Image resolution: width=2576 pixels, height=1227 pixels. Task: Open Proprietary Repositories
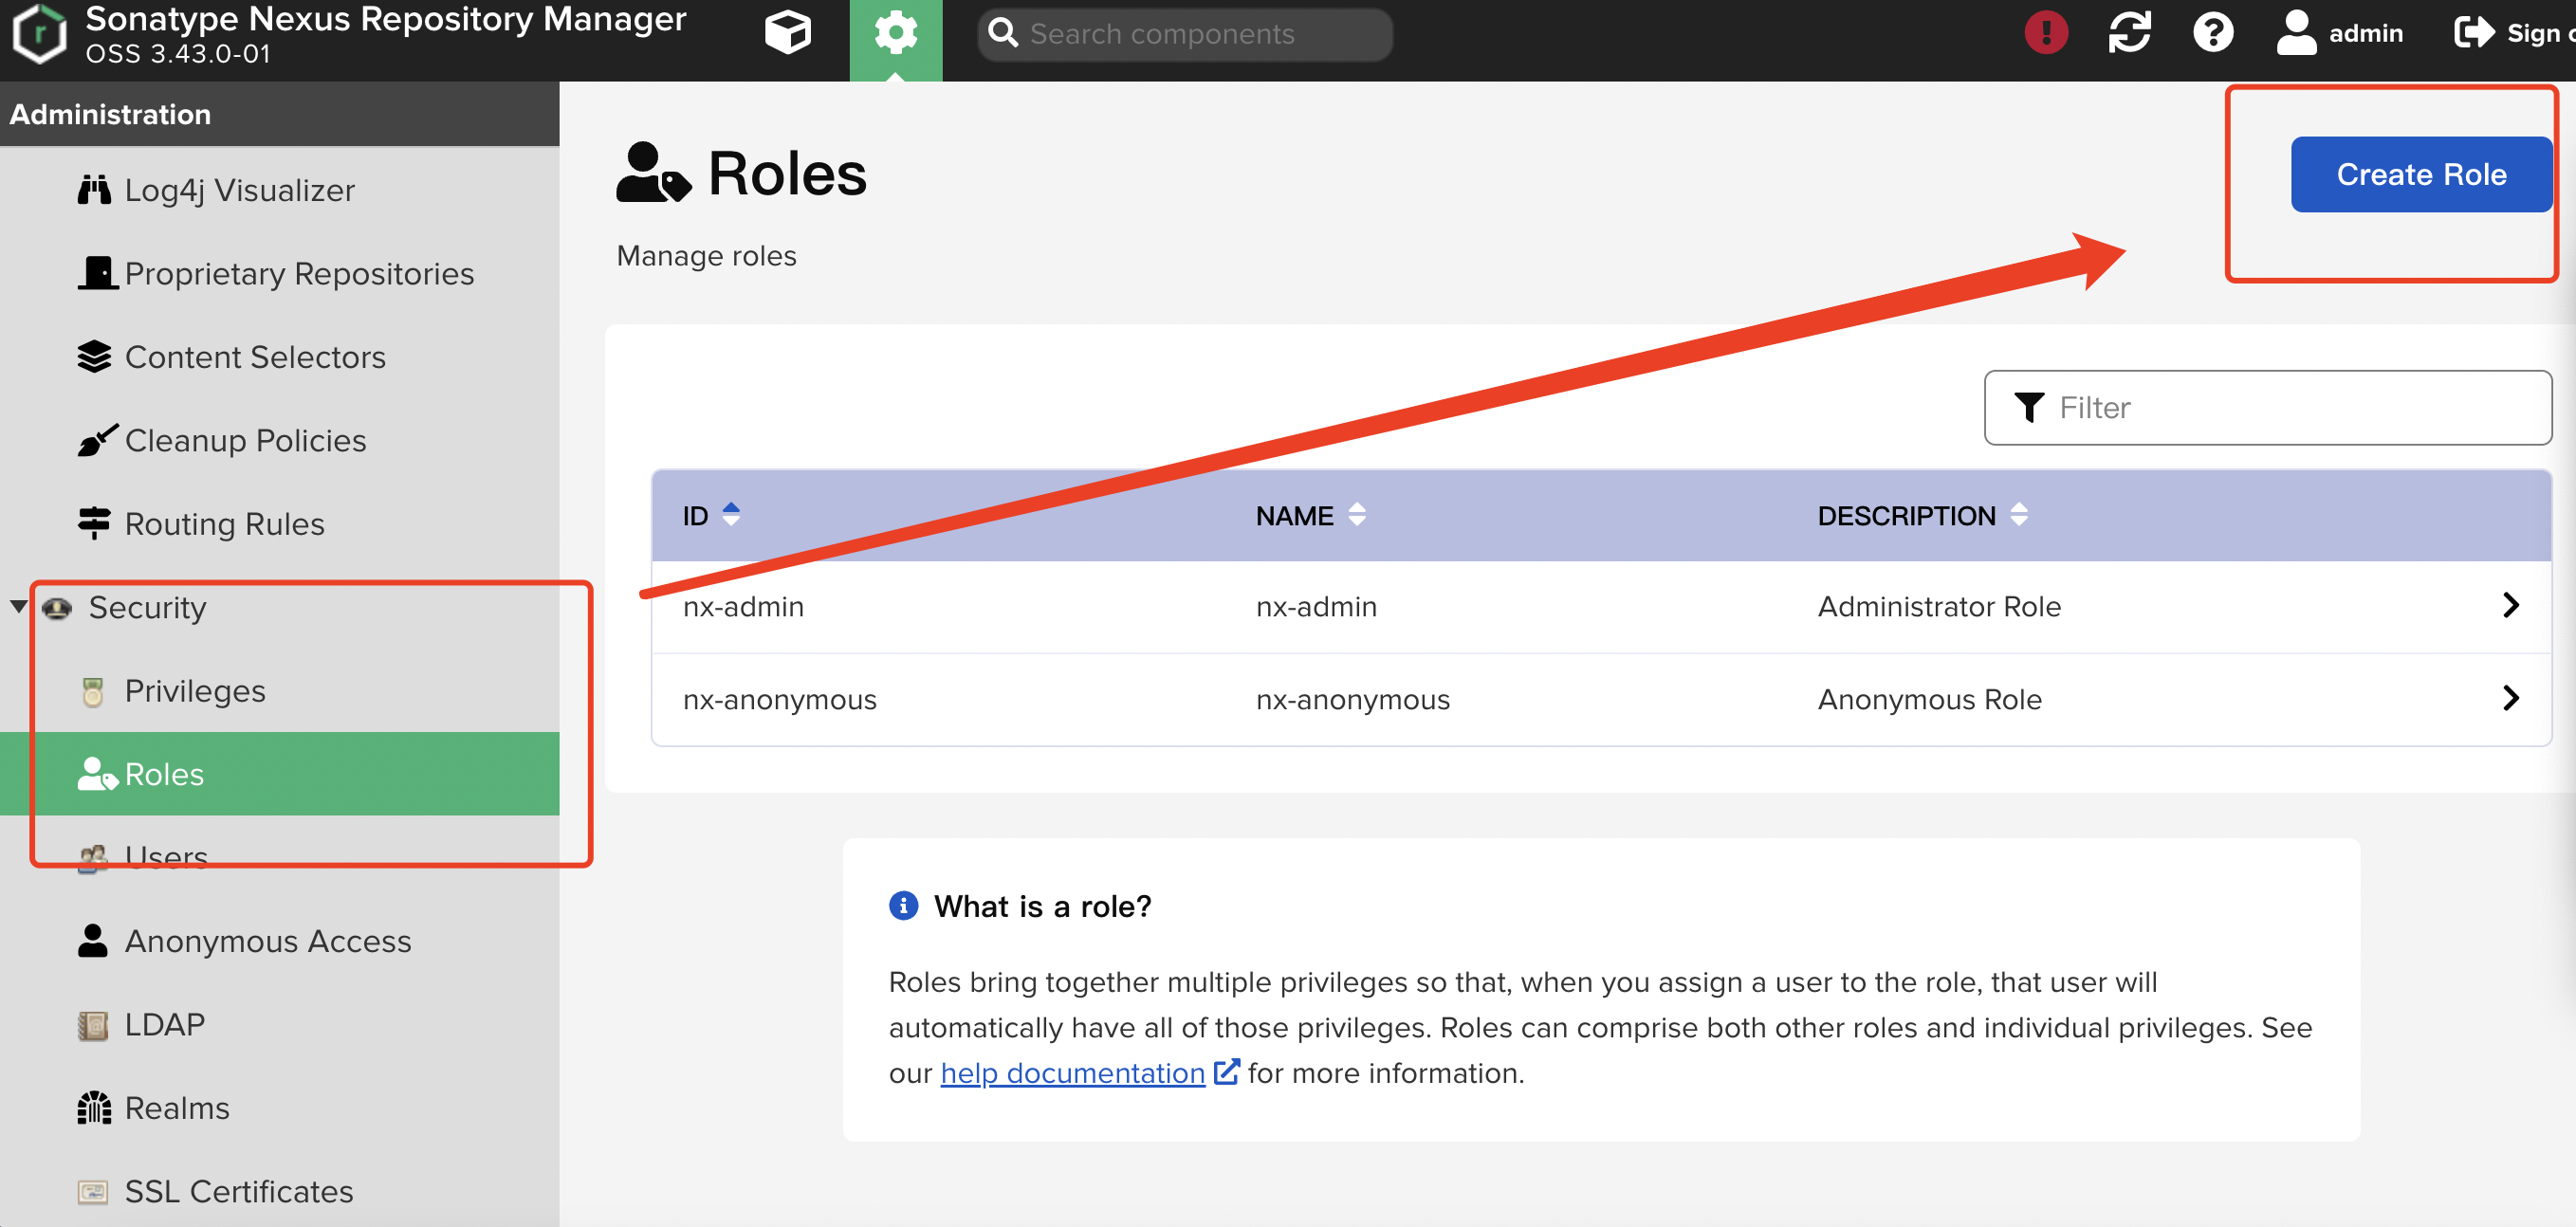pos(299,273)
